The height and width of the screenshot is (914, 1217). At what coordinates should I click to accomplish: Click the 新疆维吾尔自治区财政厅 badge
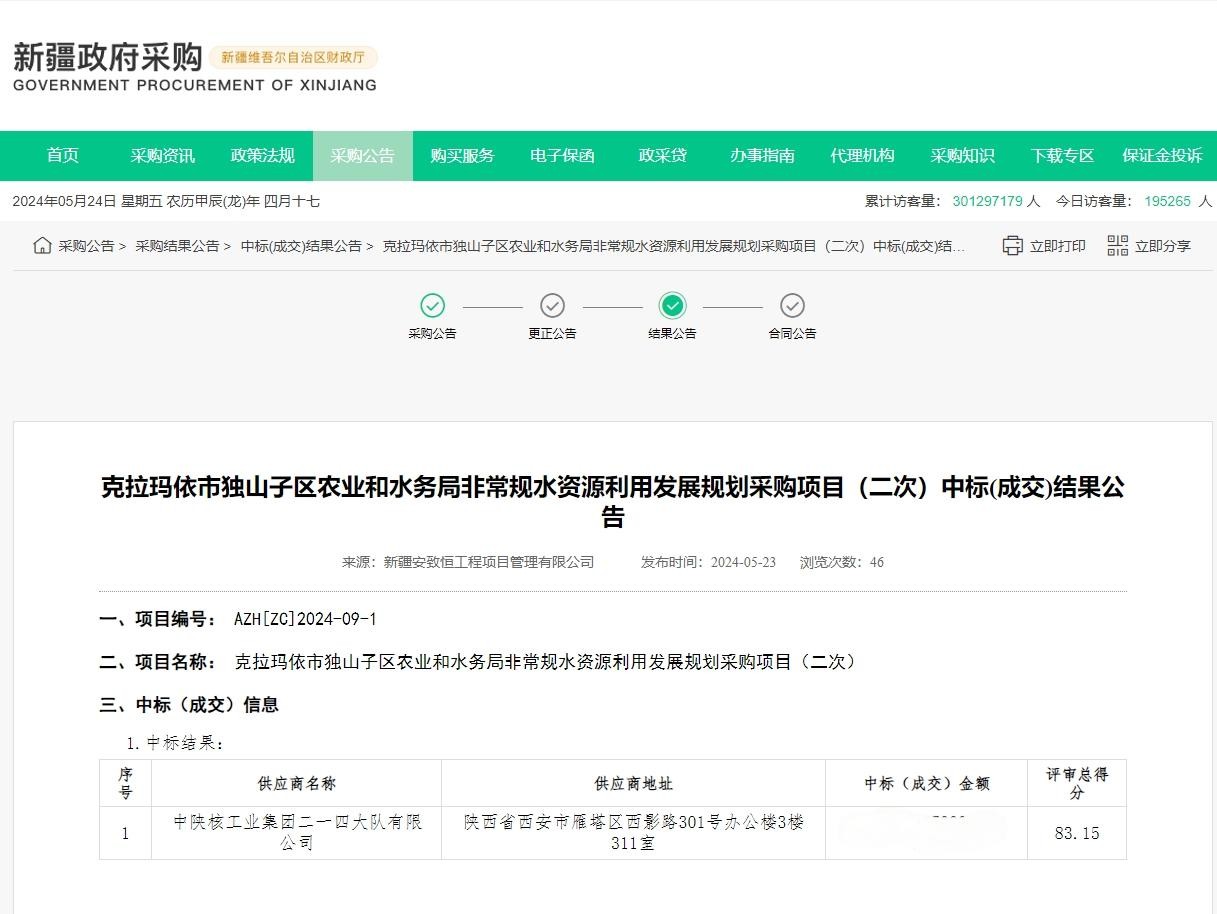click(x=293, y=58)
